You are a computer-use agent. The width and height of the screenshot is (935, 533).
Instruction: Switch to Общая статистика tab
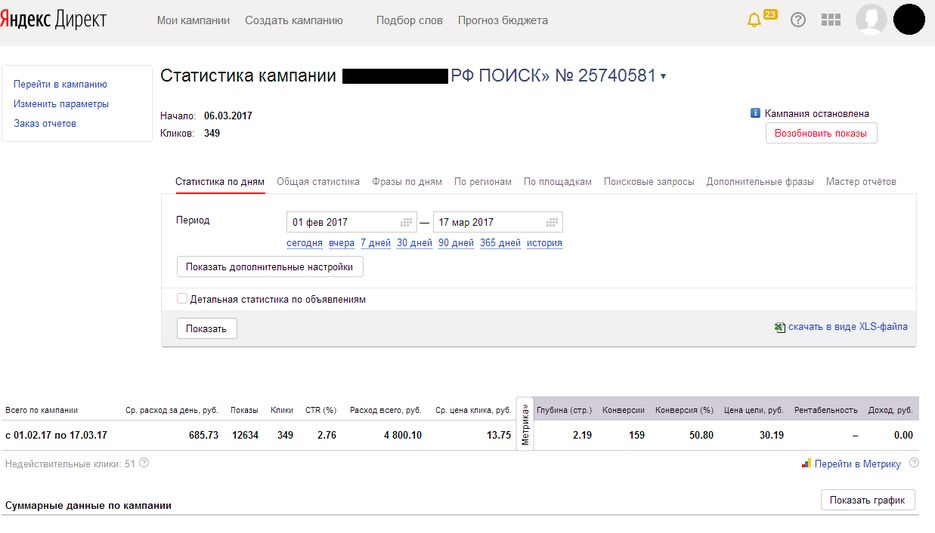tap(318, 181)
